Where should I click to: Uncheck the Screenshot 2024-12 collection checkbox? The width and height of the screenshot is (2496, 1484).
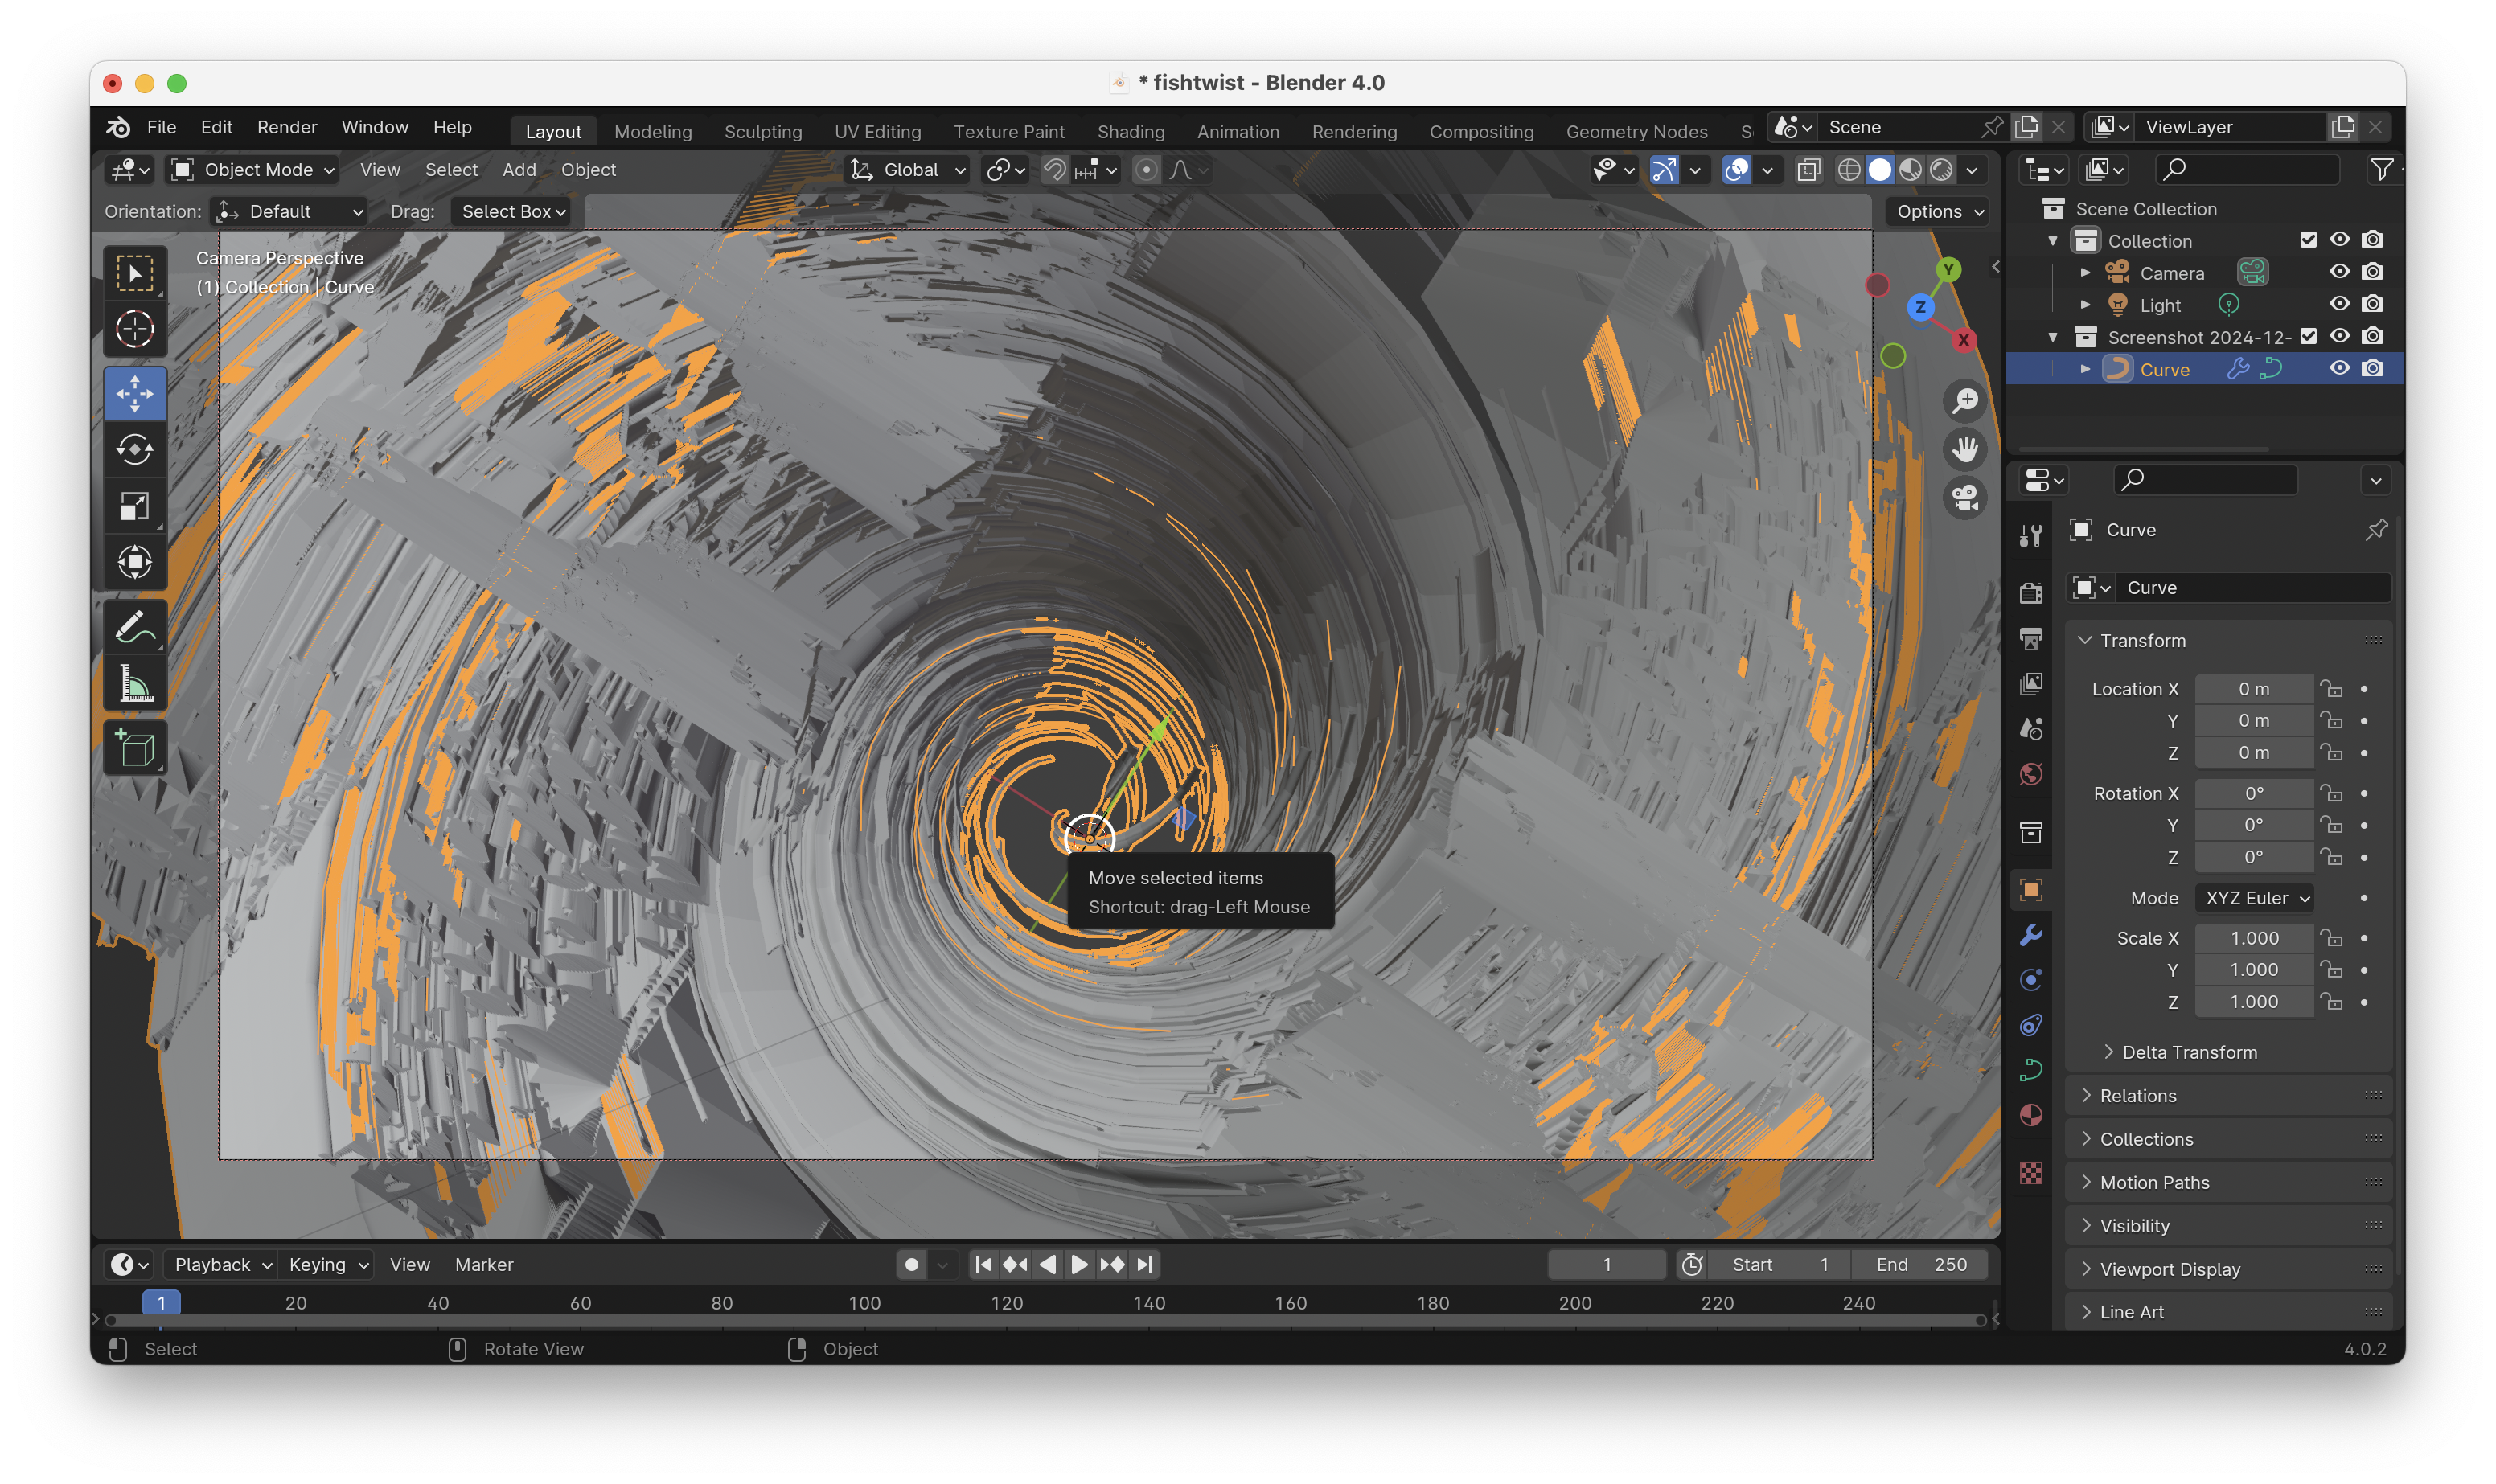[2308, 336]
